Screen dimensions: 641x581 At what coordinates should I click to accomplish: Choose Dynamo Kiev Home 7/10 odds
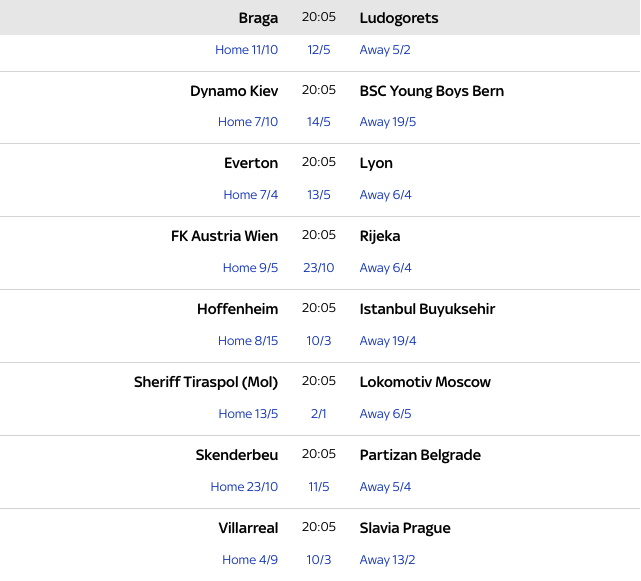248,122
